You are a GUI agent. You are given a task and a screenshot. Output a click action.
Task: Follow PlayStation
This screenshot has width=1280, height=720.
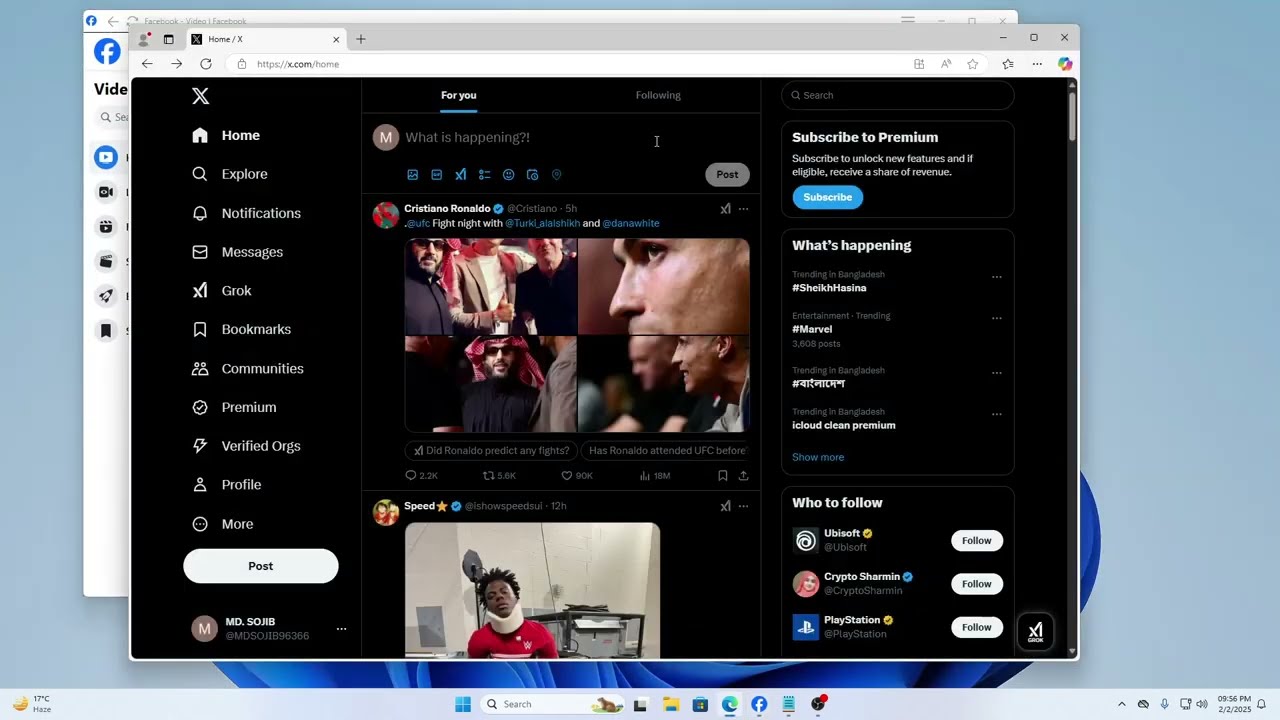(x=976, y=627)
